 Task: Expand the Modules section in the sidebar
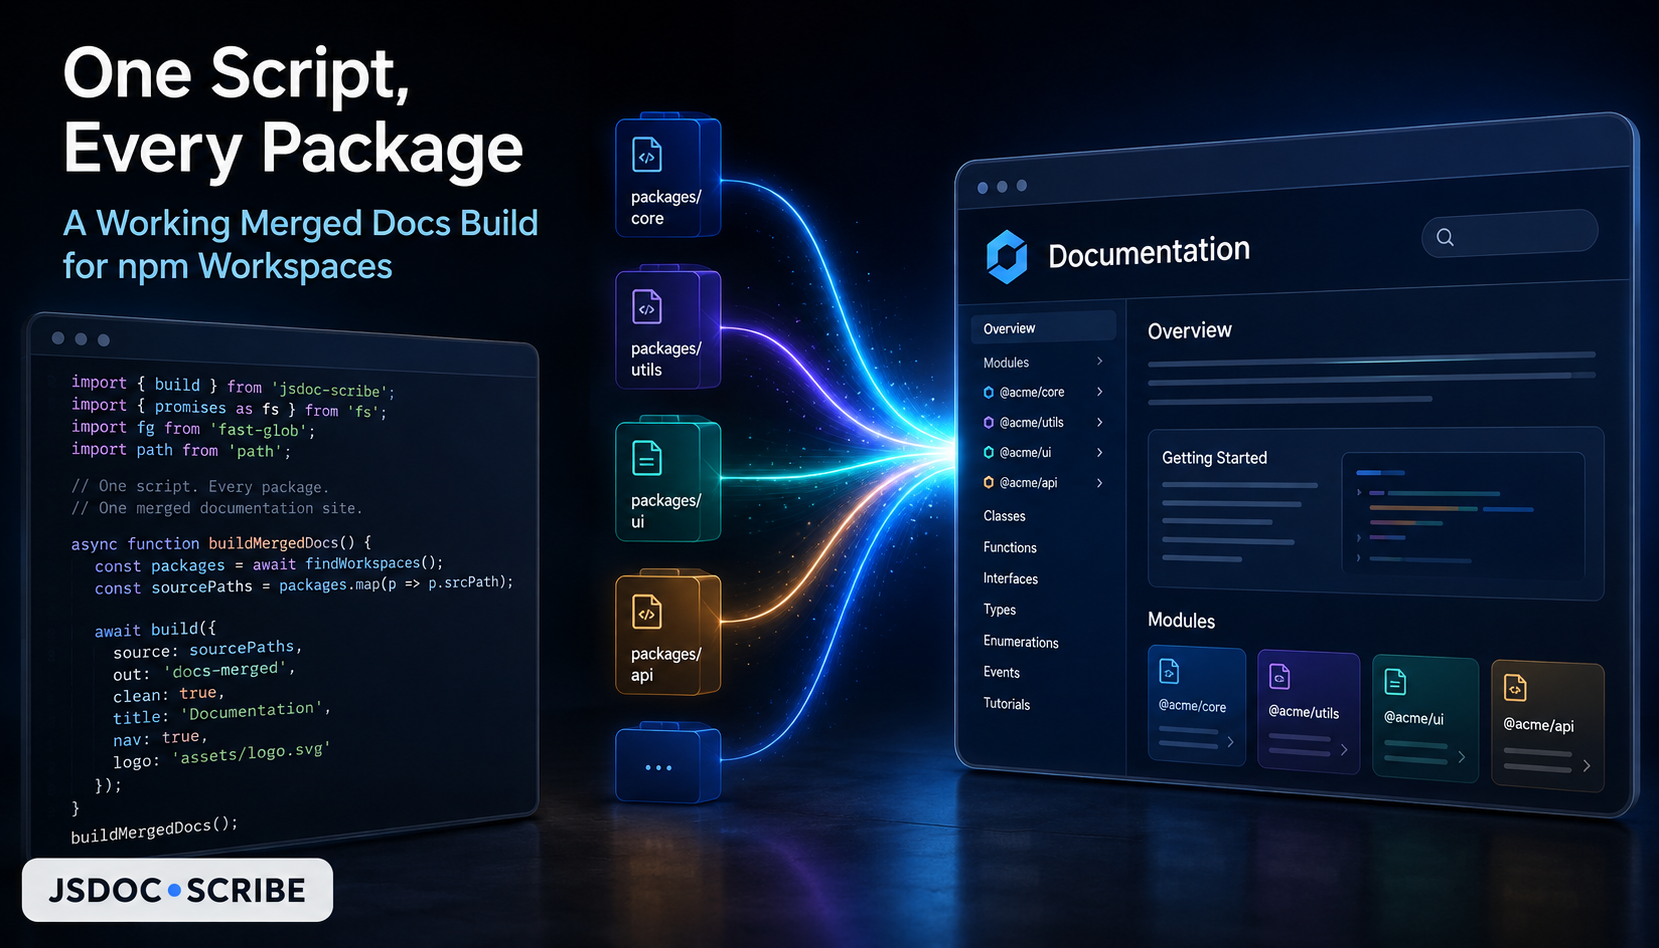coord(1100,361)
